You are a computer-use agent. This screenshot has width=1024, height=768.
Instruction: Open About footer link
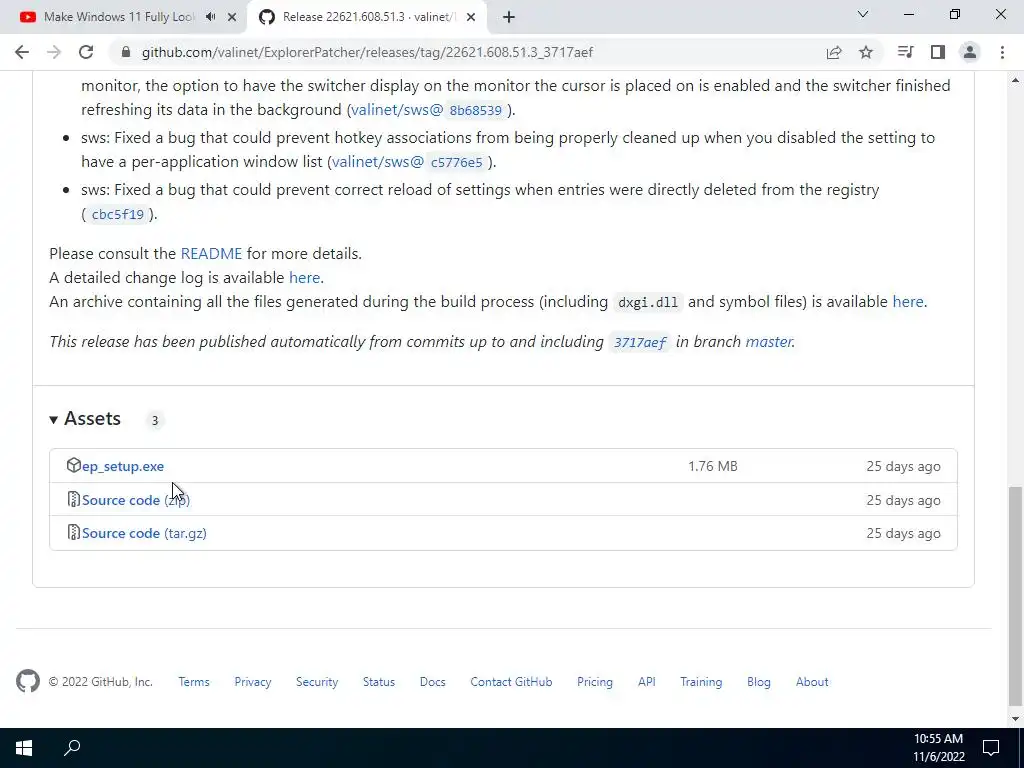[812, 682]
